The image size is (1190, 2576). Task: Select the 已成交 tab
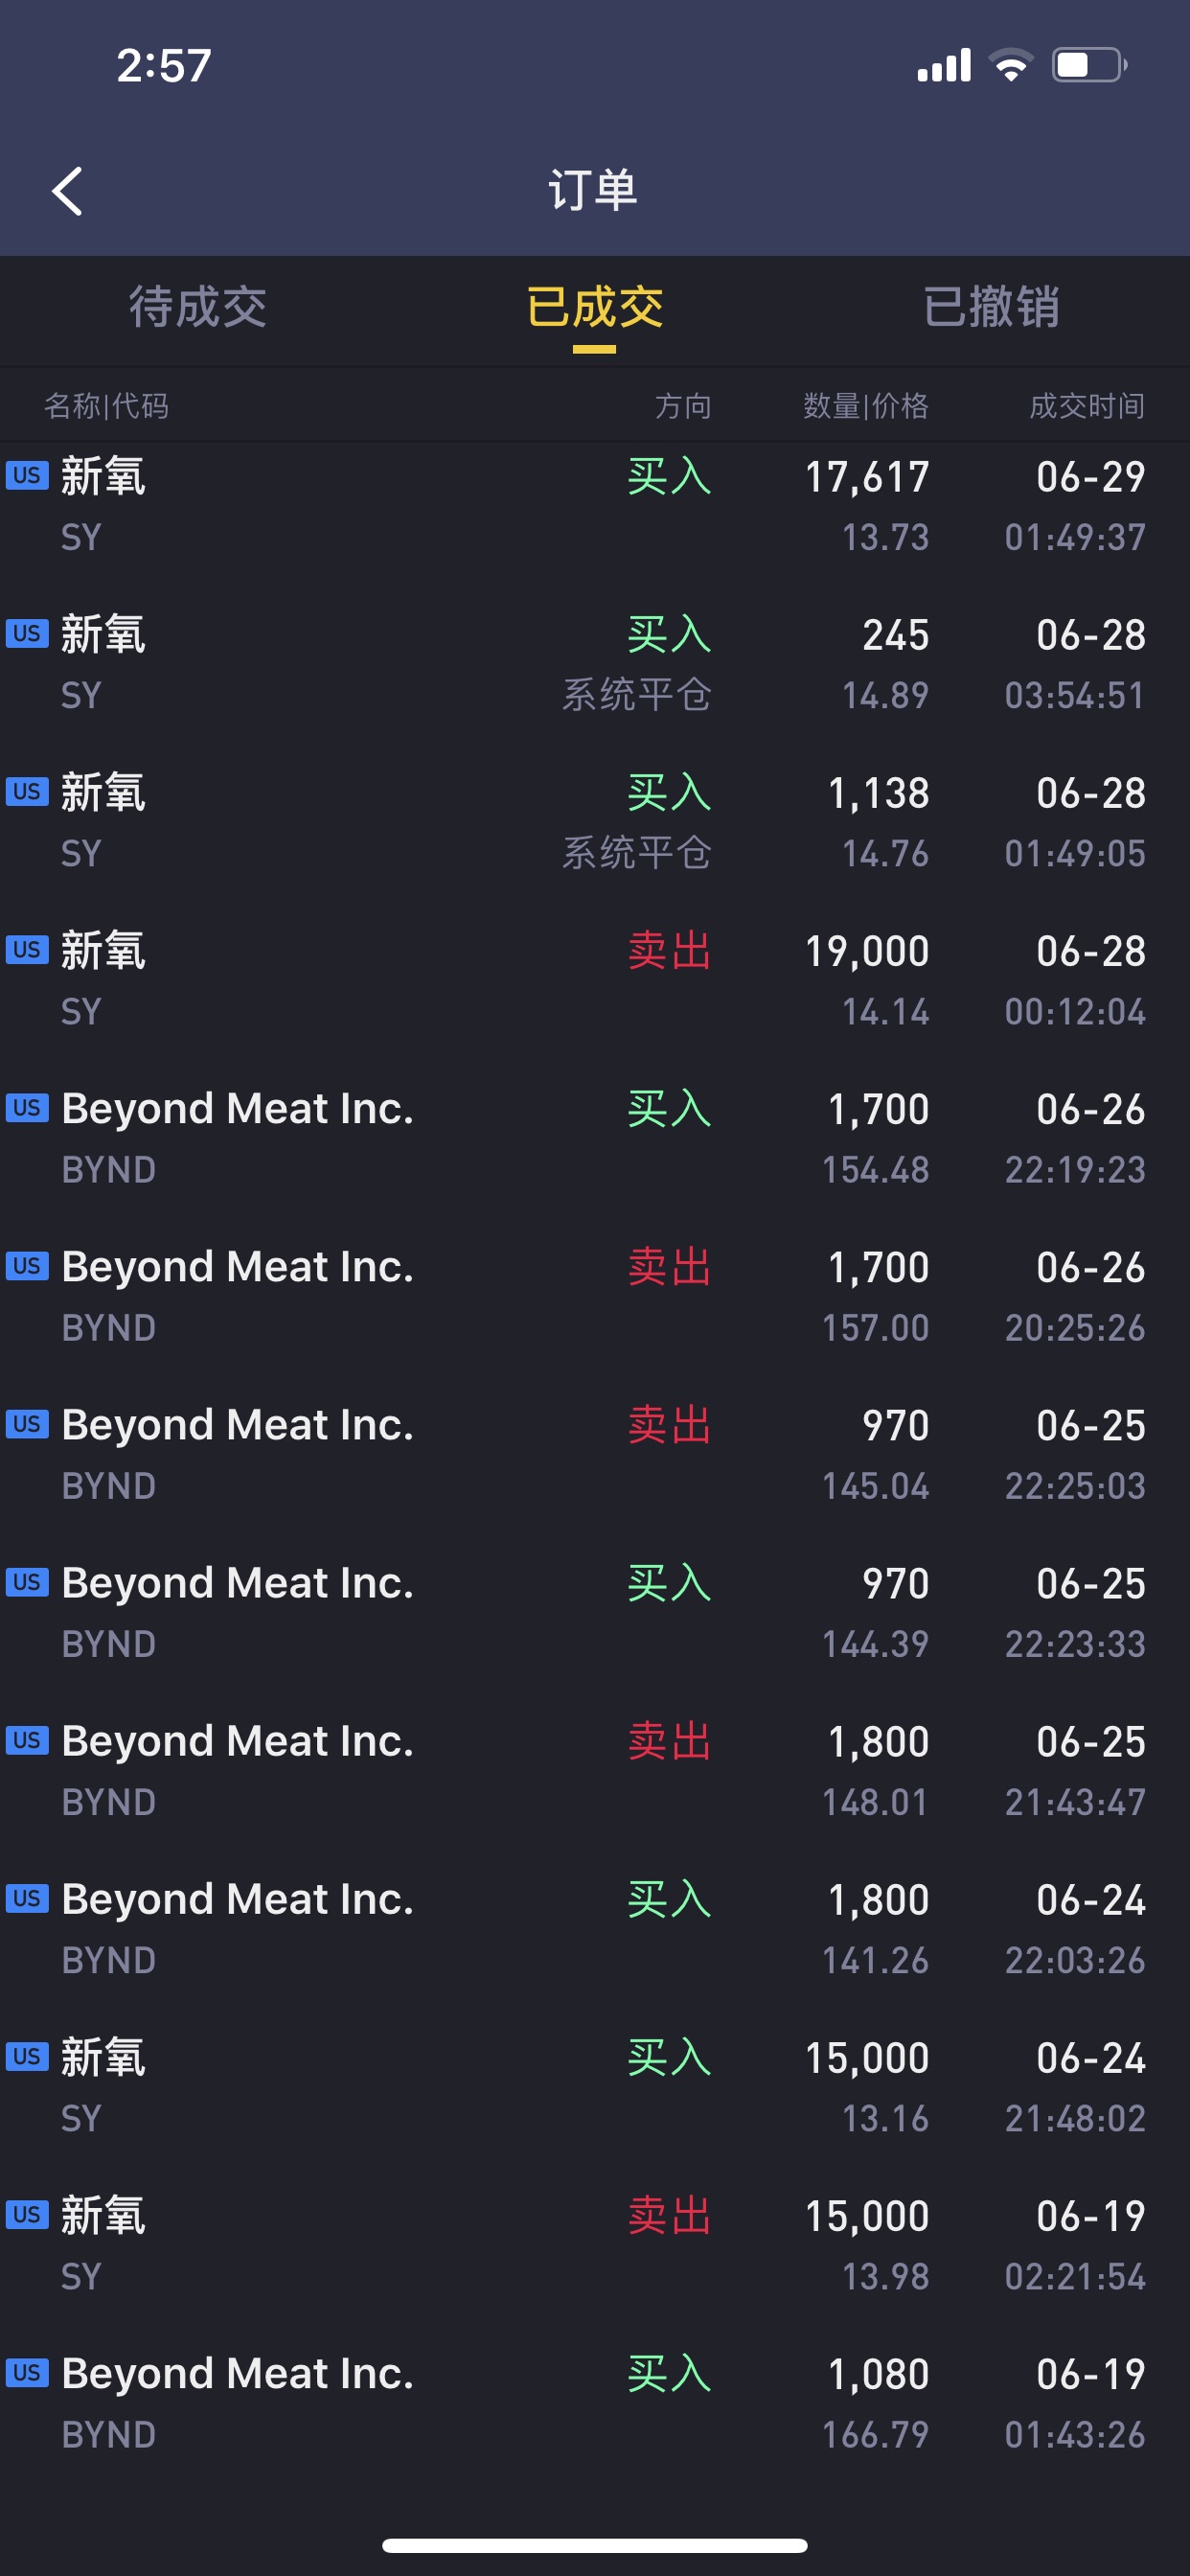click(x=595, y=307)
